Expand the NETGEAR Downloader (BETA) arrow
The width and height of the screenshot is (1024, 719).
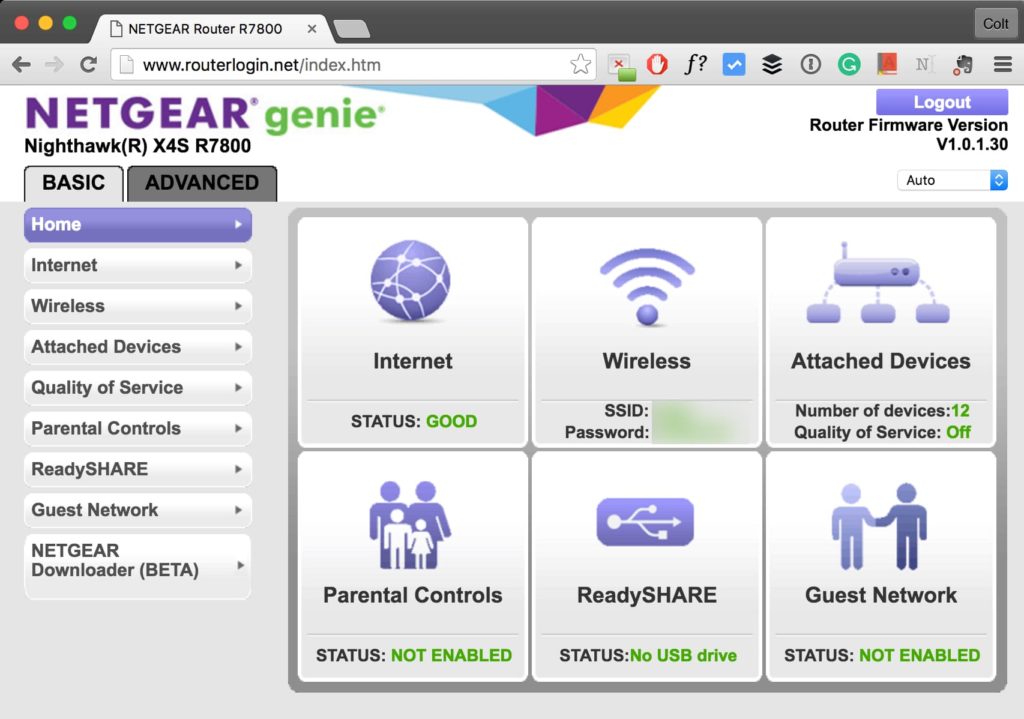pos(240,566)
